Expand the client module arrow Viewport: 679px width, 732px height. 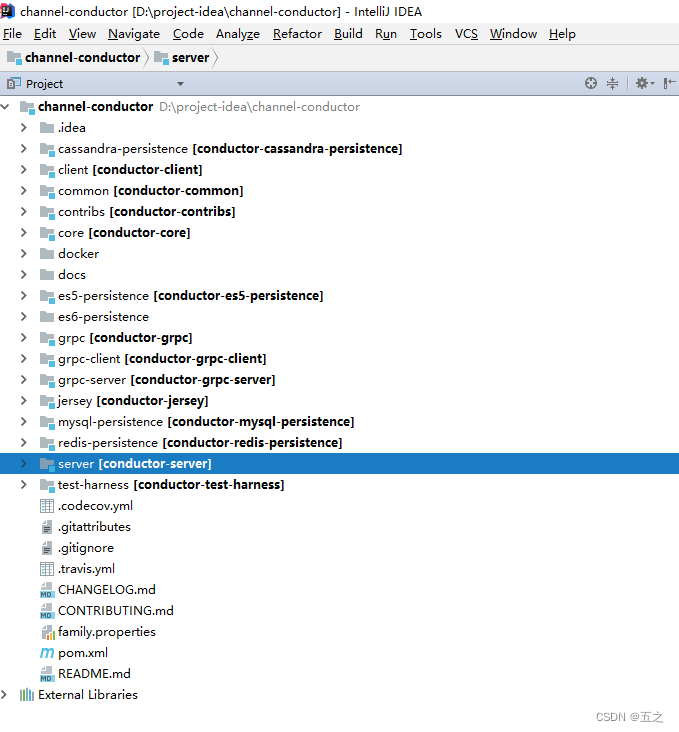click(x=23, y=169)
